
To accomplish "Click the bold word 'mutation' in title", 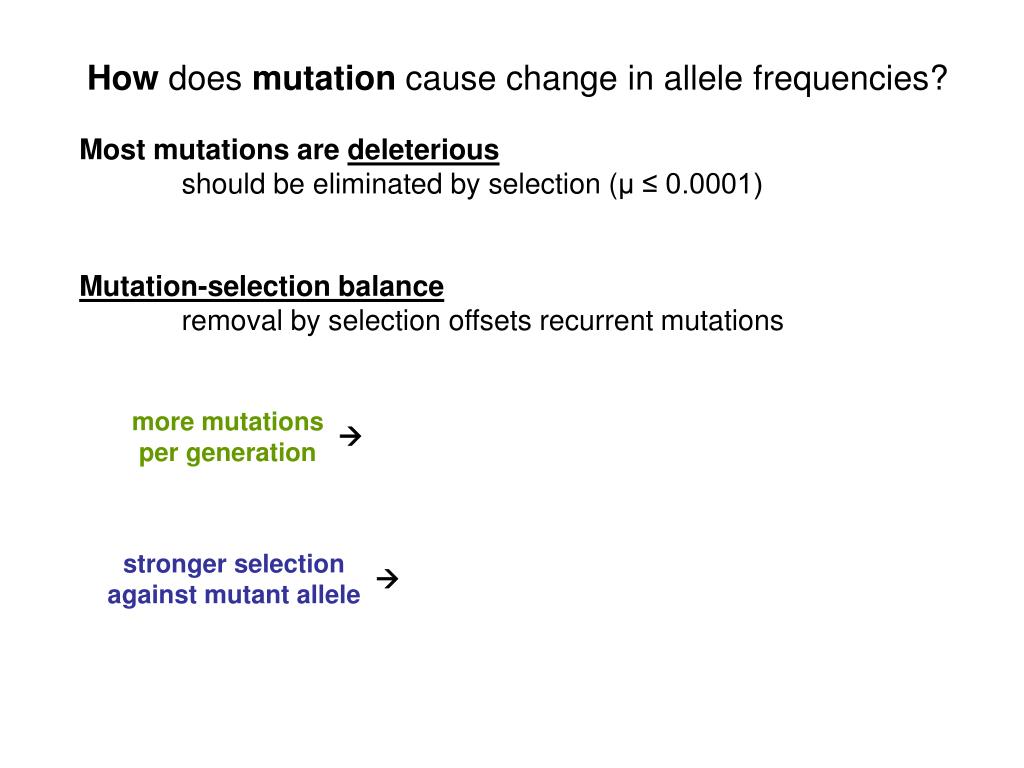I will click(x=324, y=78).
